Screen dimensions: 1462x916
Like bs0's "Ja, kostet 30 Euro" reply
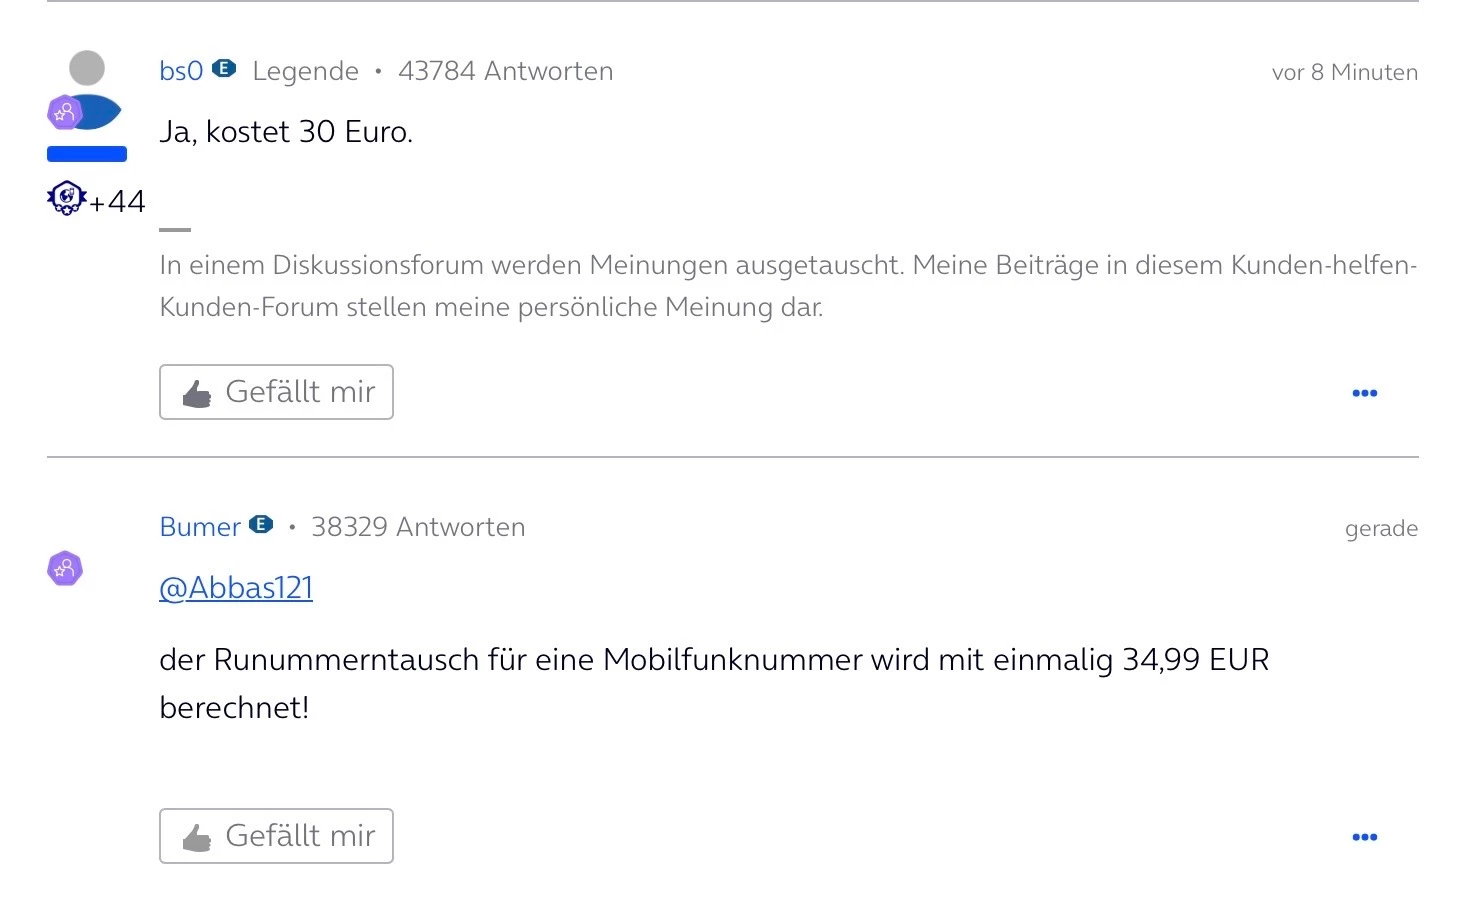click(x=276, y=392)
